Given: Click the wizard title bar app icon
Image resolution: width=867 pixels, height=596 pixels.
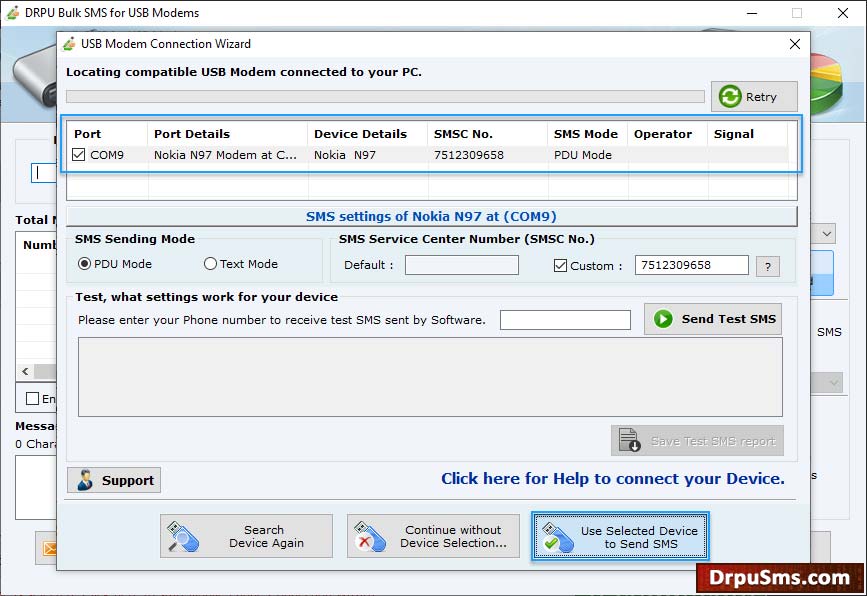Looking at the screenshot, I should click(69, 44).
